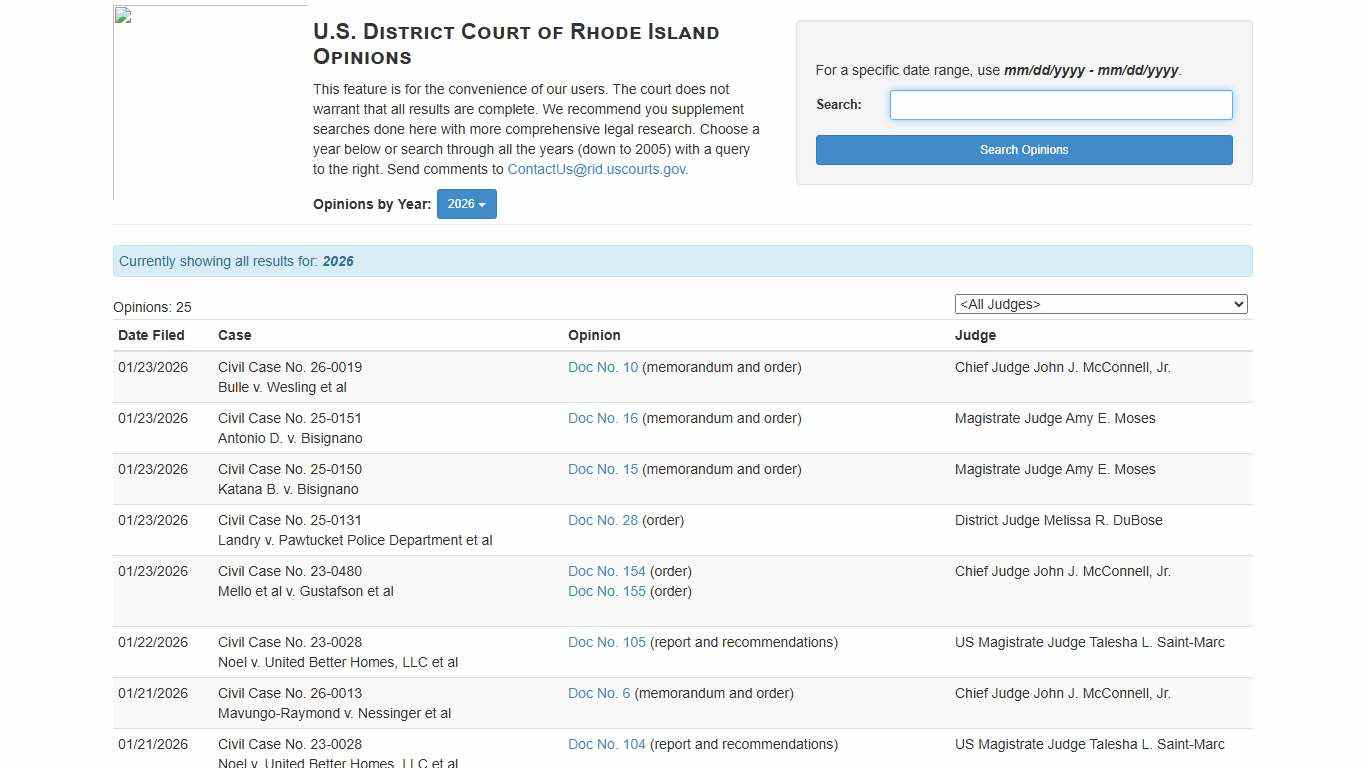Viewport: 1366px width, 768px height.
Task: Open Doc No. 16 for Antonio D. v. Bisignano
Action: [602, 418]
